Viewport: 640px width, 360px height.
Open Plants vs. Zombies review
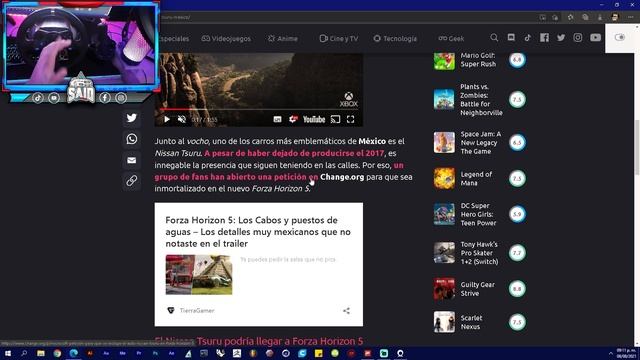coord(481,100)
